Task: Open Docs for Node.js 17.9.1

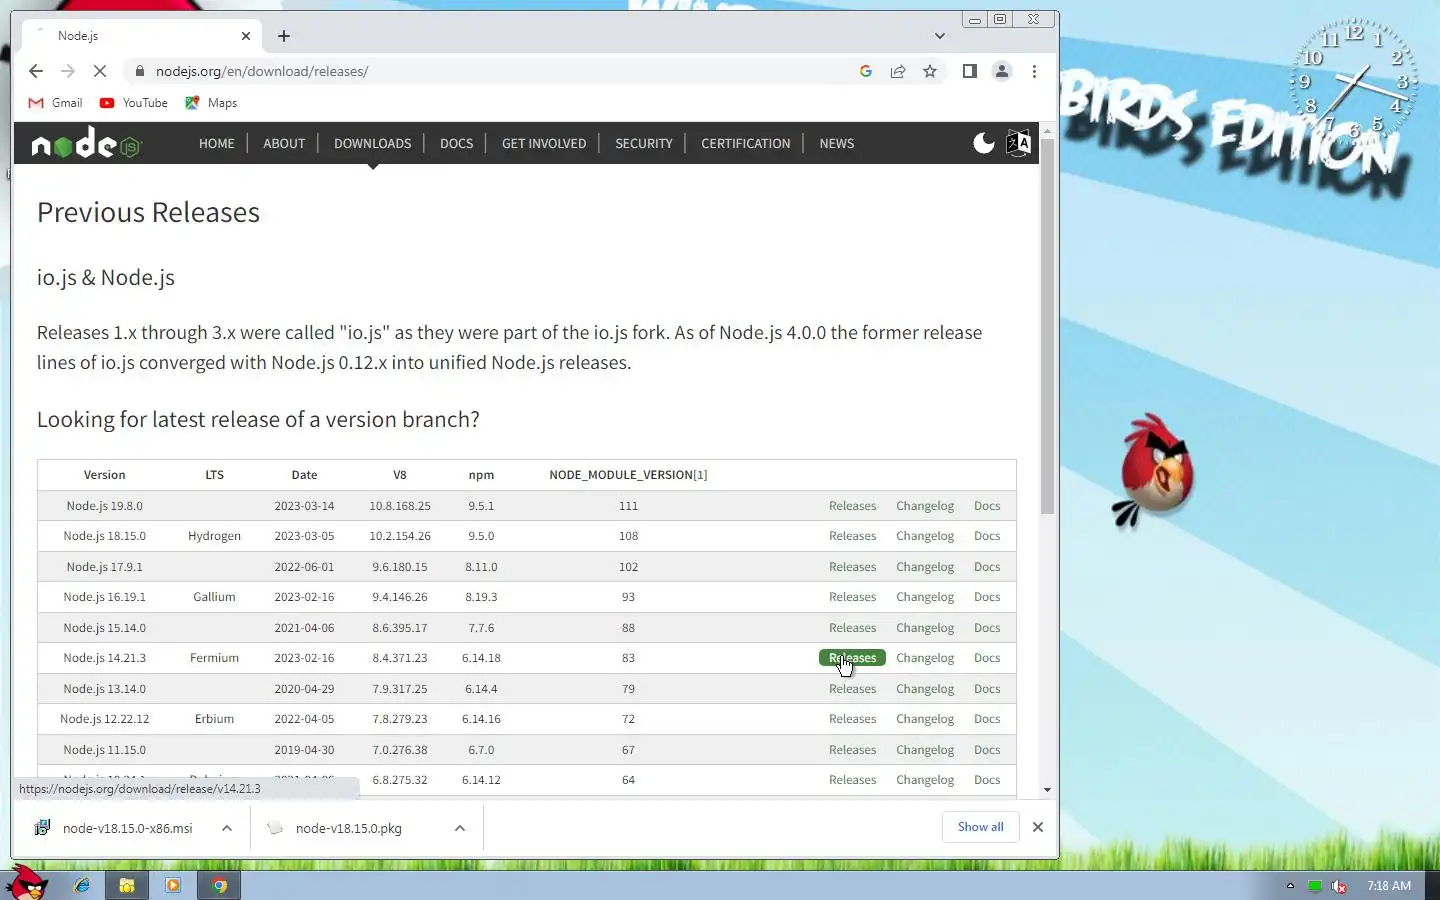Action: pyautogui.click(x=987, y=567)
